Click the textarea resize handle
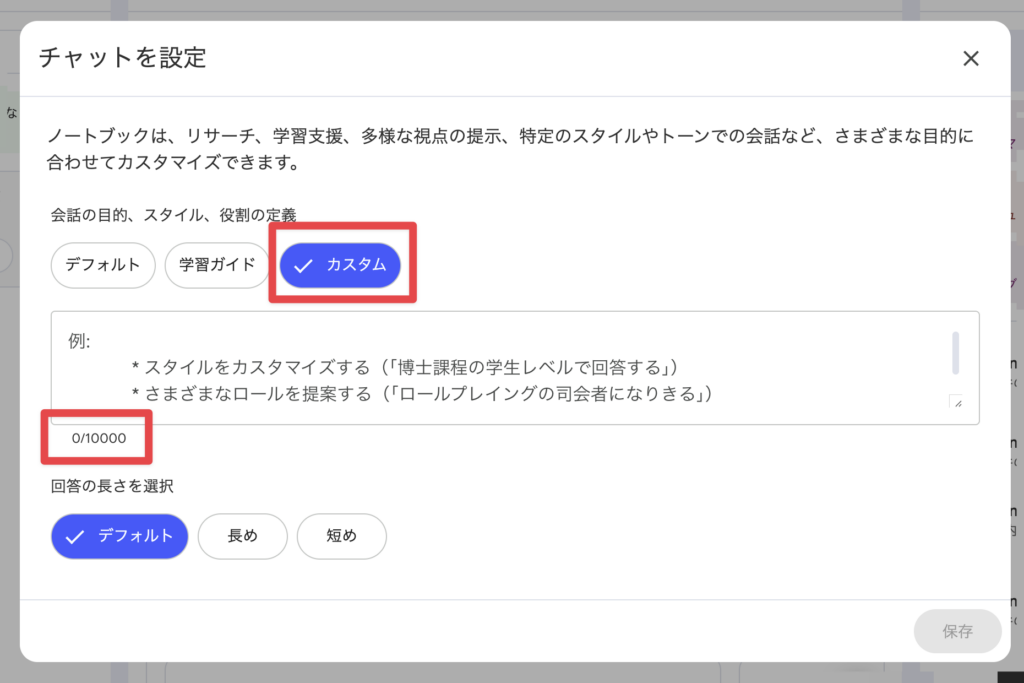 point(957,404)
